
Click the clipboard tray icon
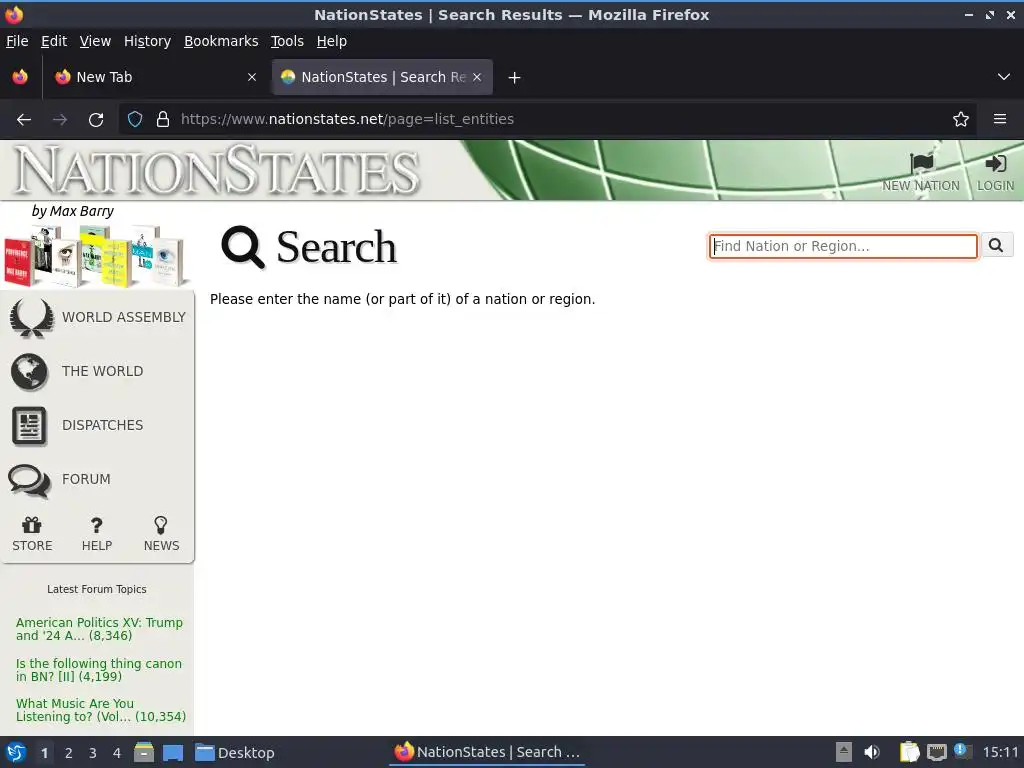pos(909,752)
